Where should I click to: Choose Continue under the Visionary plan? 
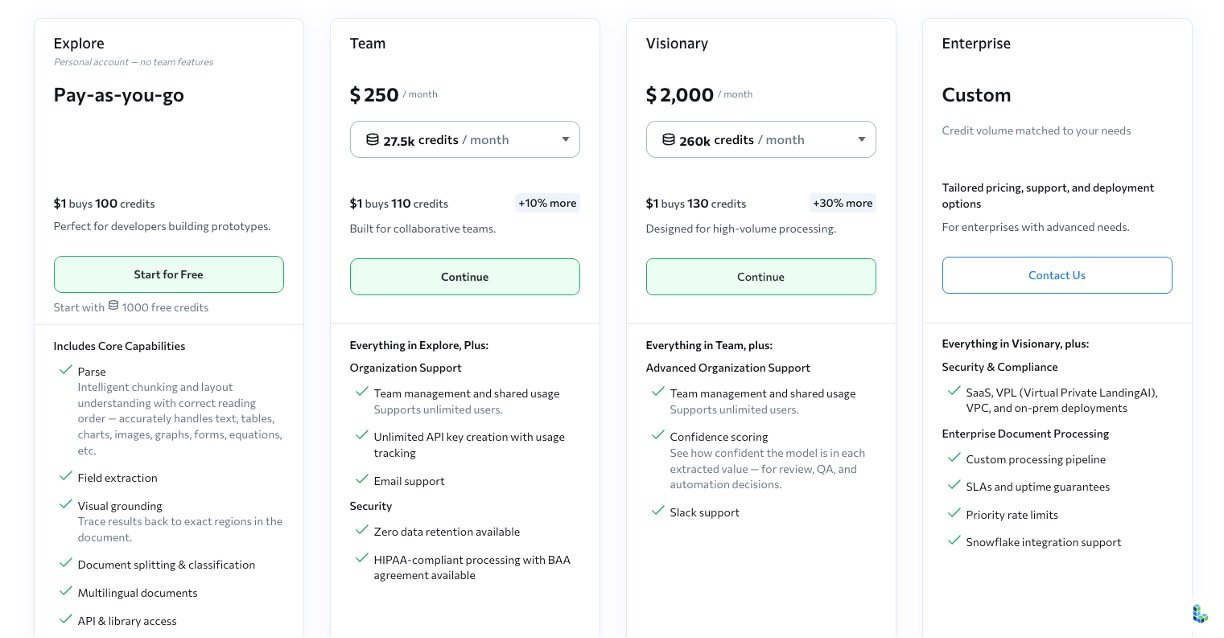(760, 277)
